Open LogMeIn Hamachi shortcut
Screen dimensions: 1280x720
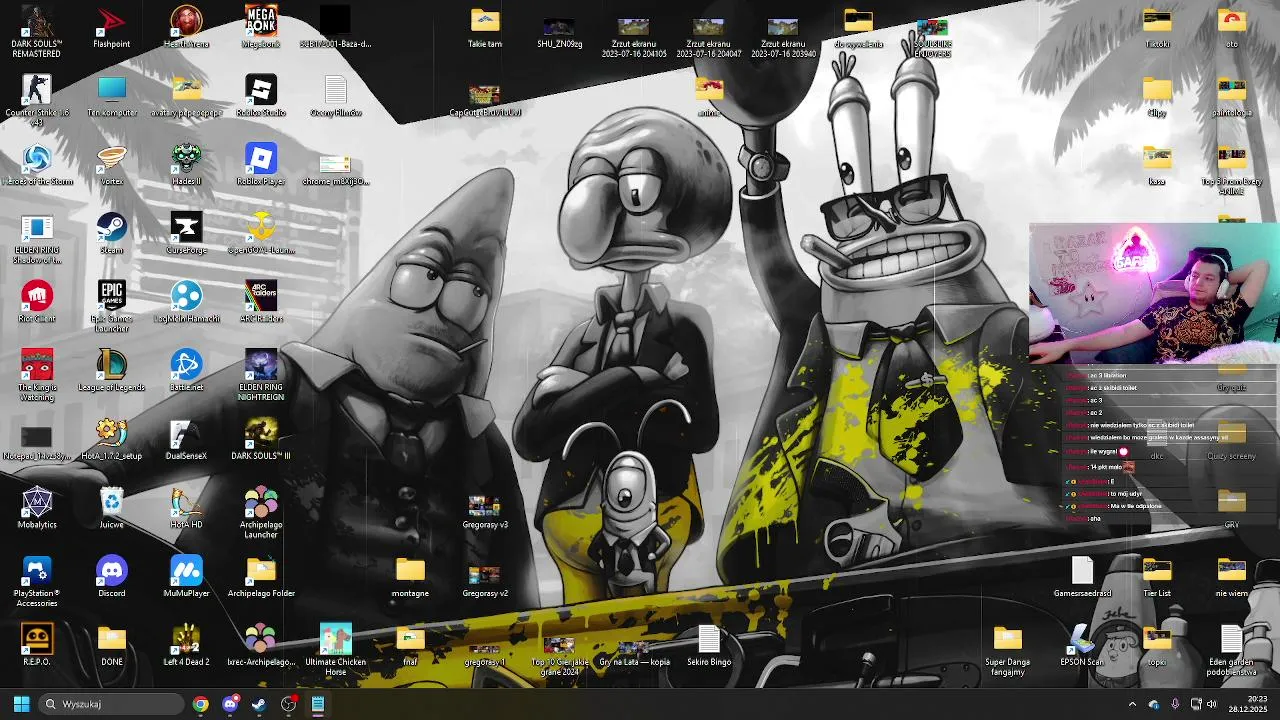pos(186,302)
